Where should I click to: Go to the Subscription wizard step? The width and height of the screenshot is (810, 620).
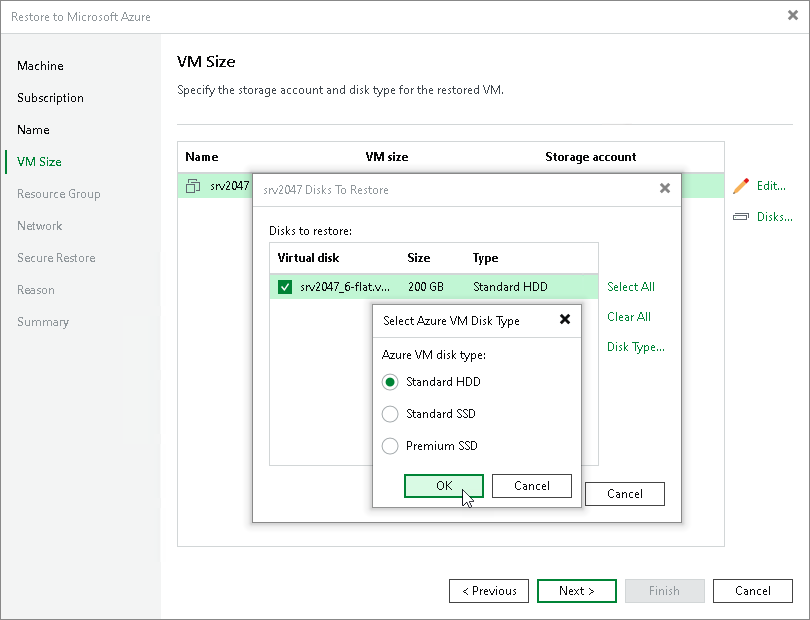pyautogui.click(x=50, y=98)
